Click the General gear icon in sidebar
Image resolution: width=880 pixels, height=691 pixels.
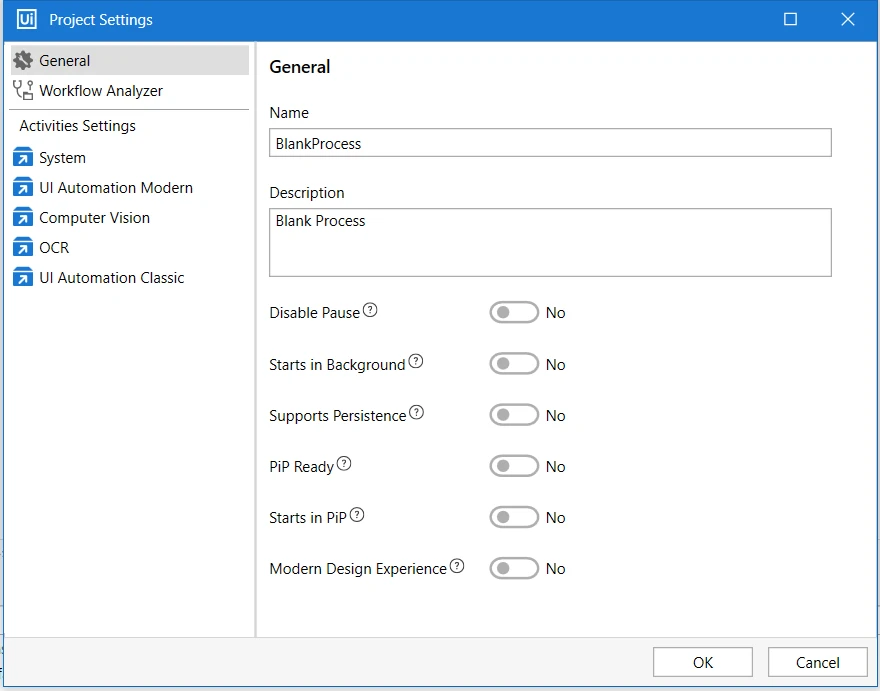(23, 60)
